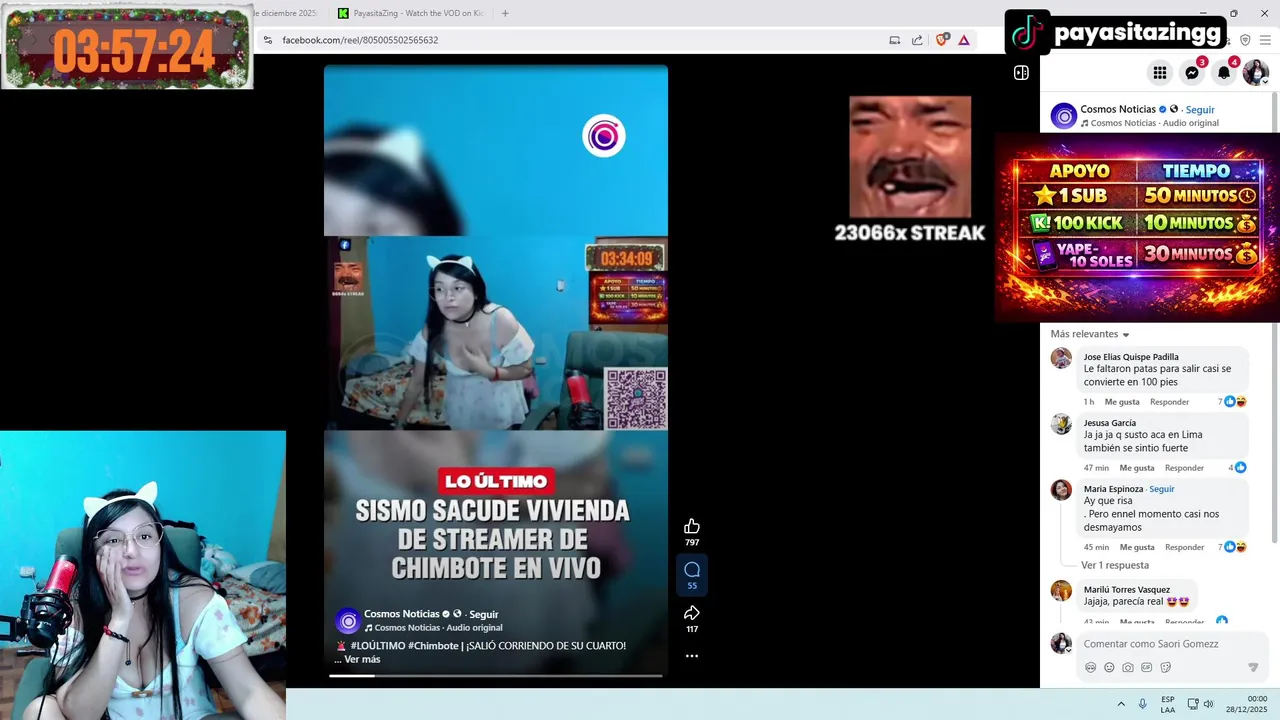Collapse the reel side panel icon
Image resolution: width=1280 pixels, height=720 pixels.
click(x=1021, y=72)
